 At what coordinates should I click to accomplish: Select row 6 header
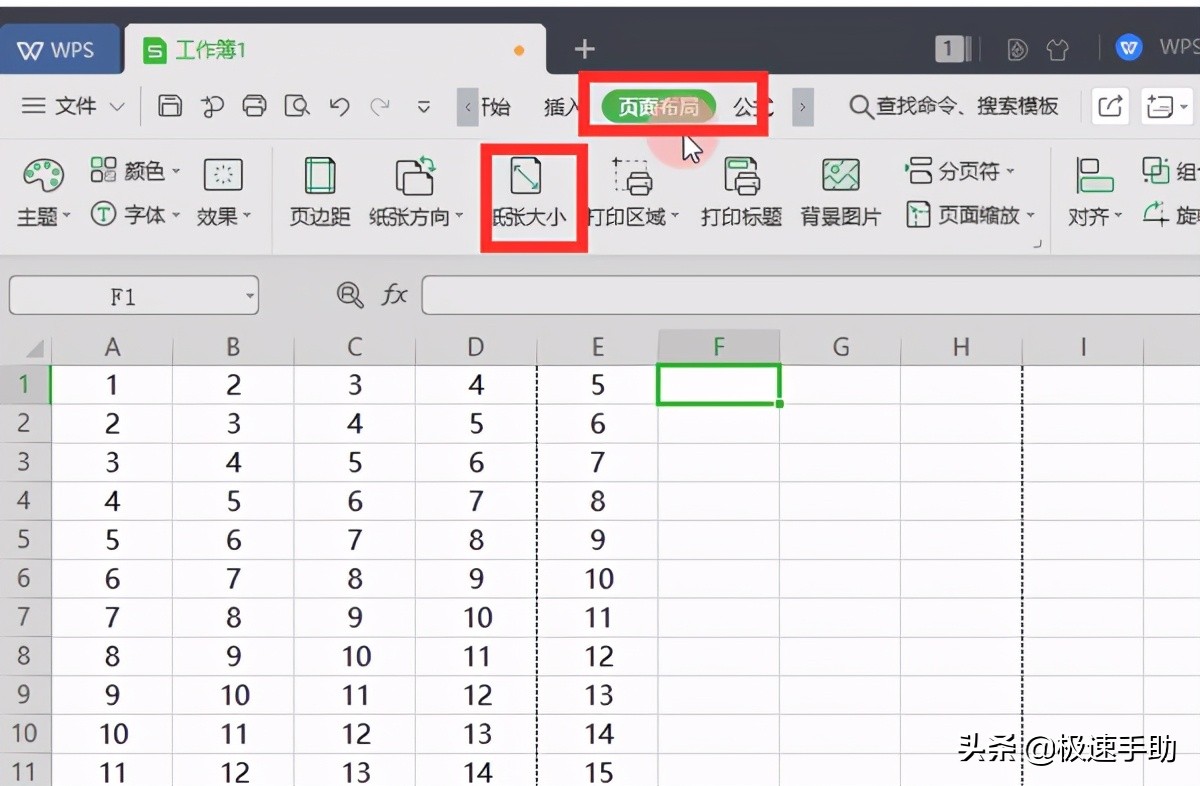[25, 578]
